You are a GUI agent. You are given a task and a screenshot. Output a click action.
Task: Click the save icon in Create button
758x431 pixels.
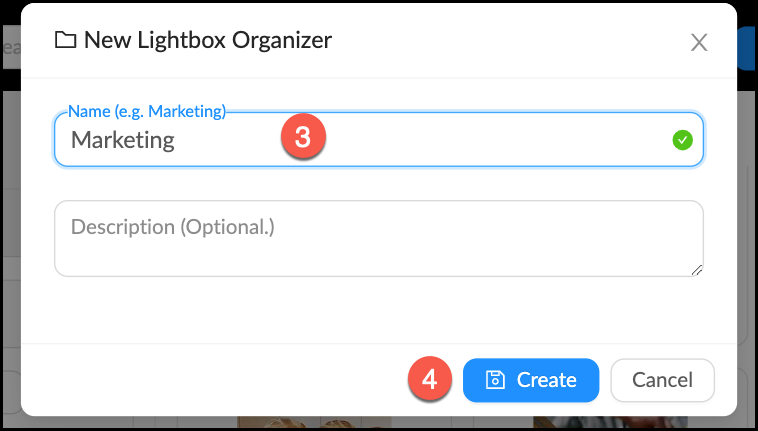tap(495, 380)
